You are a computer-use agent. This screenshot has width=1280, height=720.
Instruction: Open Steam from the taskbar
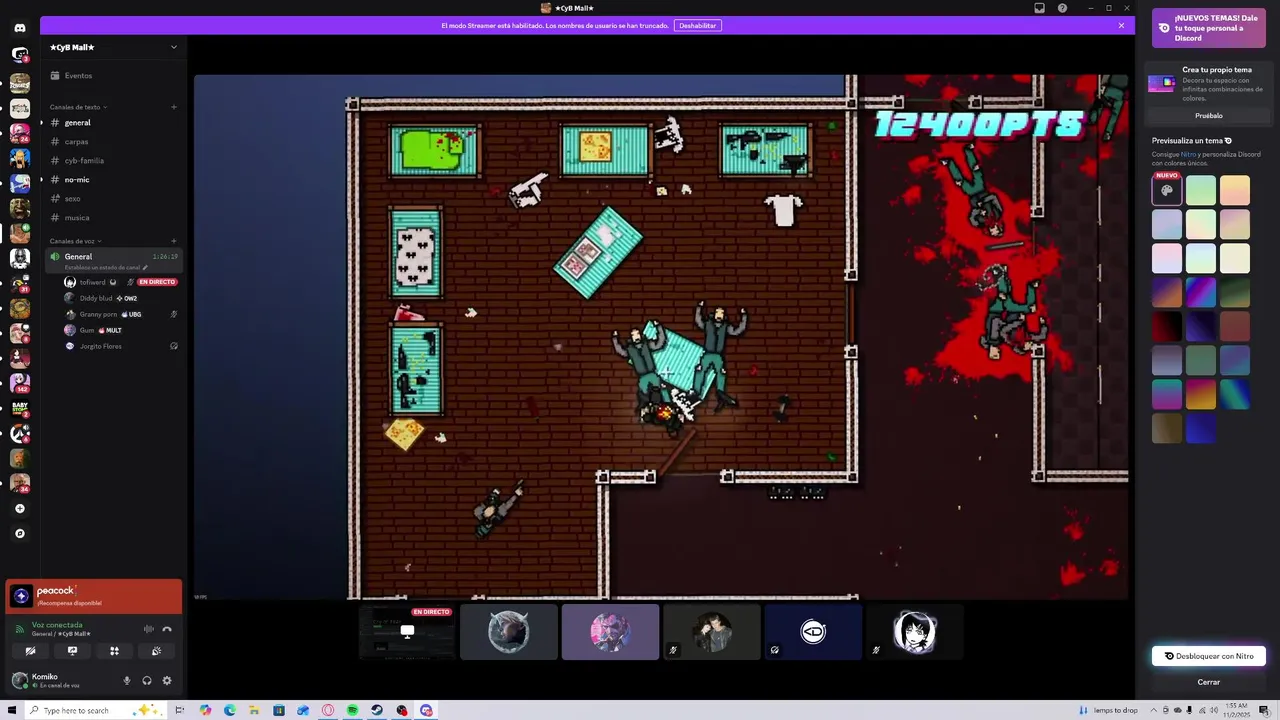point(377,710)
